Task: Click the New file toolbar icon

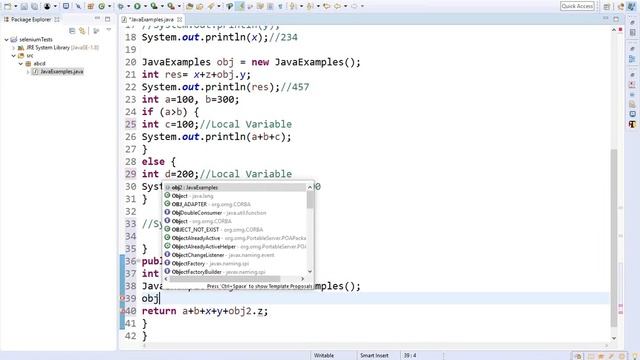Action: [7, 6]
